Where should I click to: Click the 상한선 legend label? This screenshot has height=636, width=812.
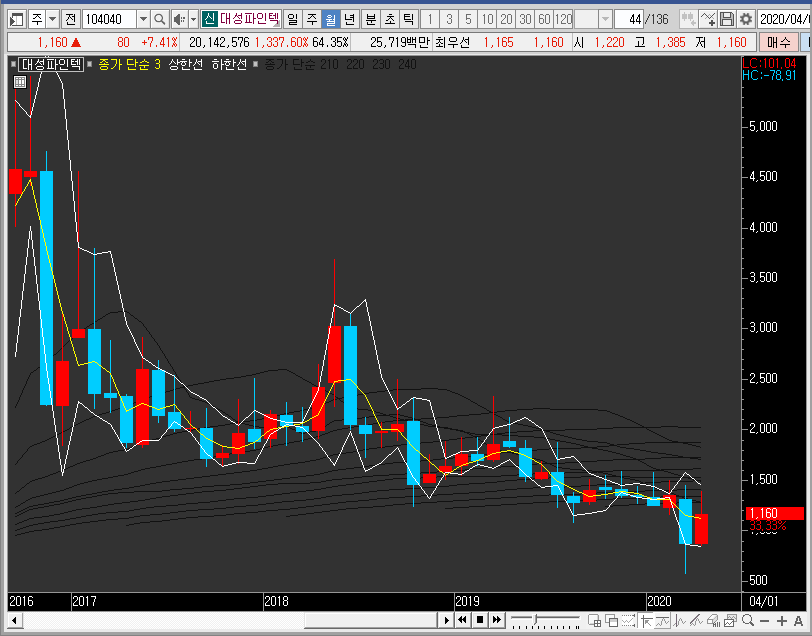[185, 64]
